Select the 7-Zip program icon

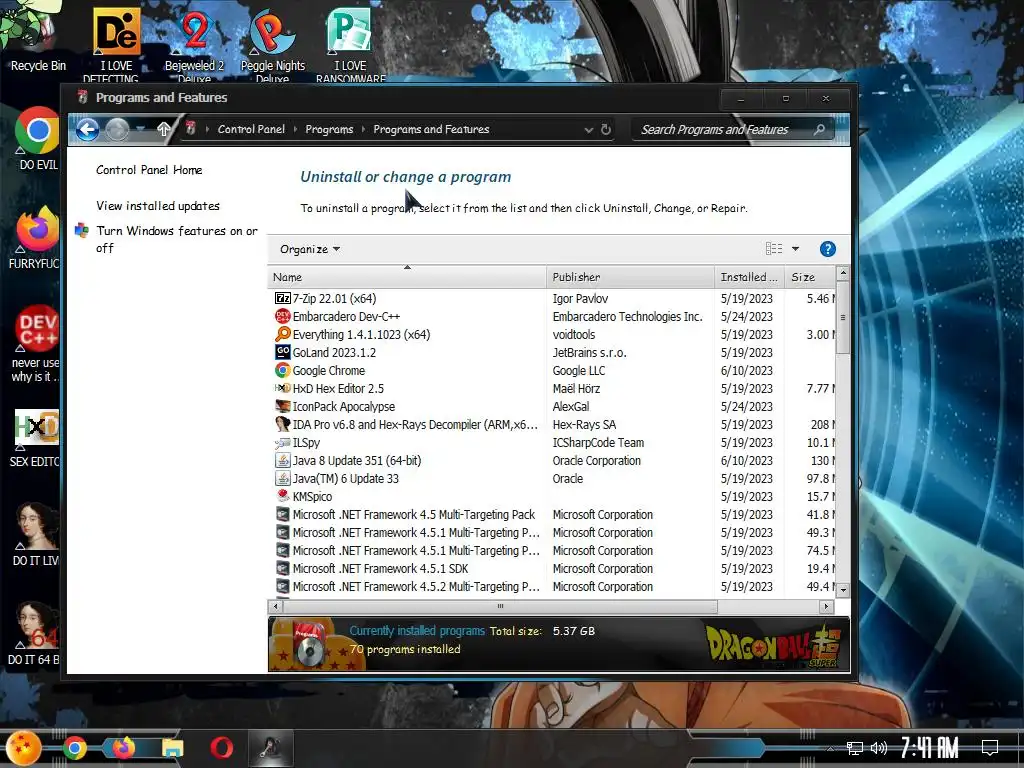(x=282, y=298)
